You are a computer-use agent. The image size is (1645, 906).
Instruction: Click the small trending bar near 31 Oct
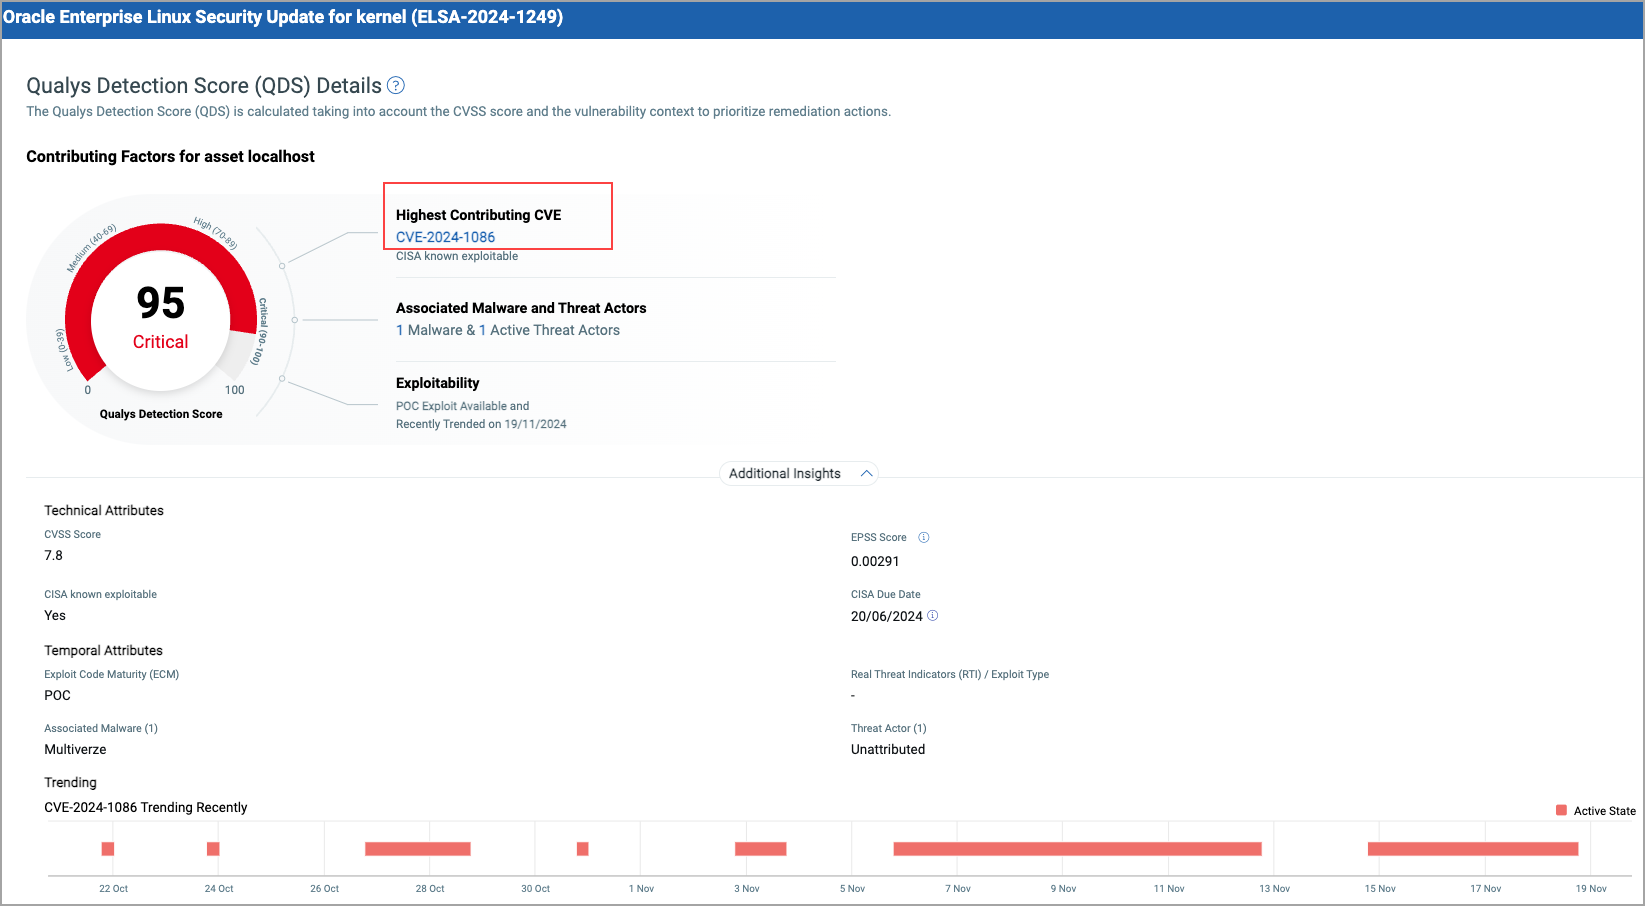[x=583, y=849]
